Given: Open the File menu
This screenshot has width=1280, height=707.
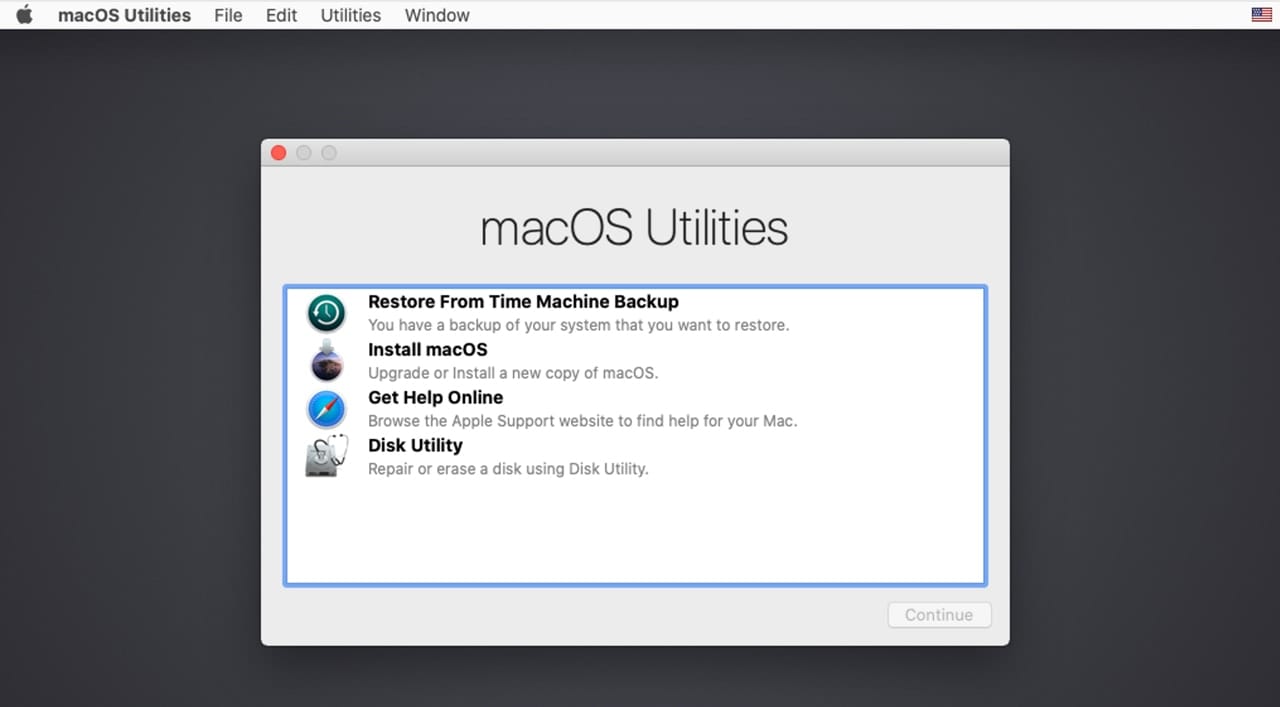Looking at the screenshot, I should pos(228,15).
